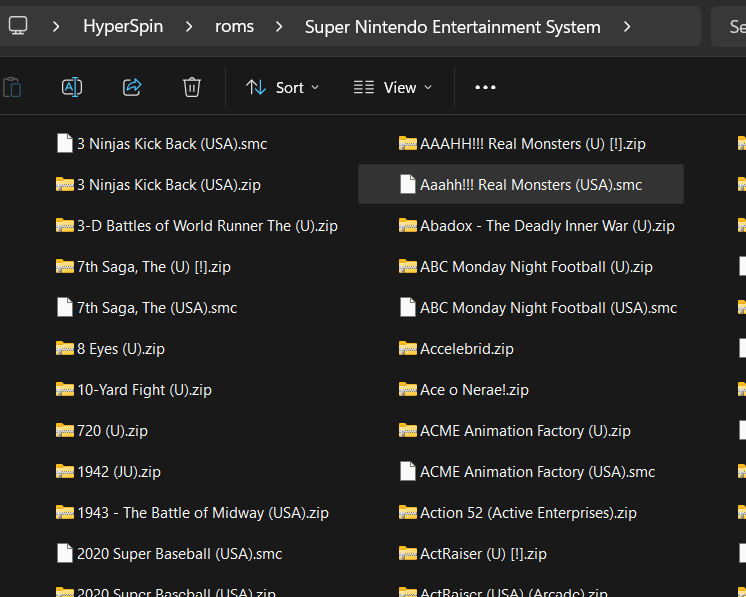Select file name 10-Yard Fight (U).zip
Viewport: 746px width, 597px height.
point(145,390)
